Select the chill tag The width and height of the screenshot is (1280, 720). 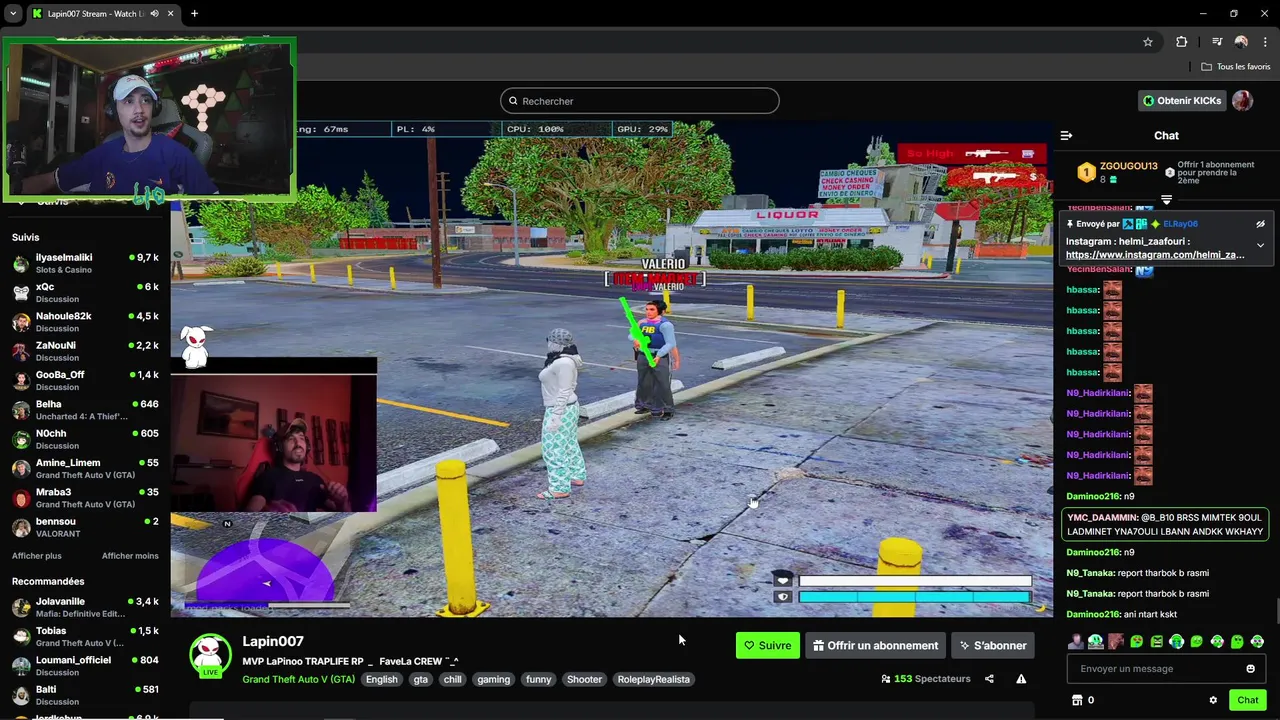pos(453,679)
